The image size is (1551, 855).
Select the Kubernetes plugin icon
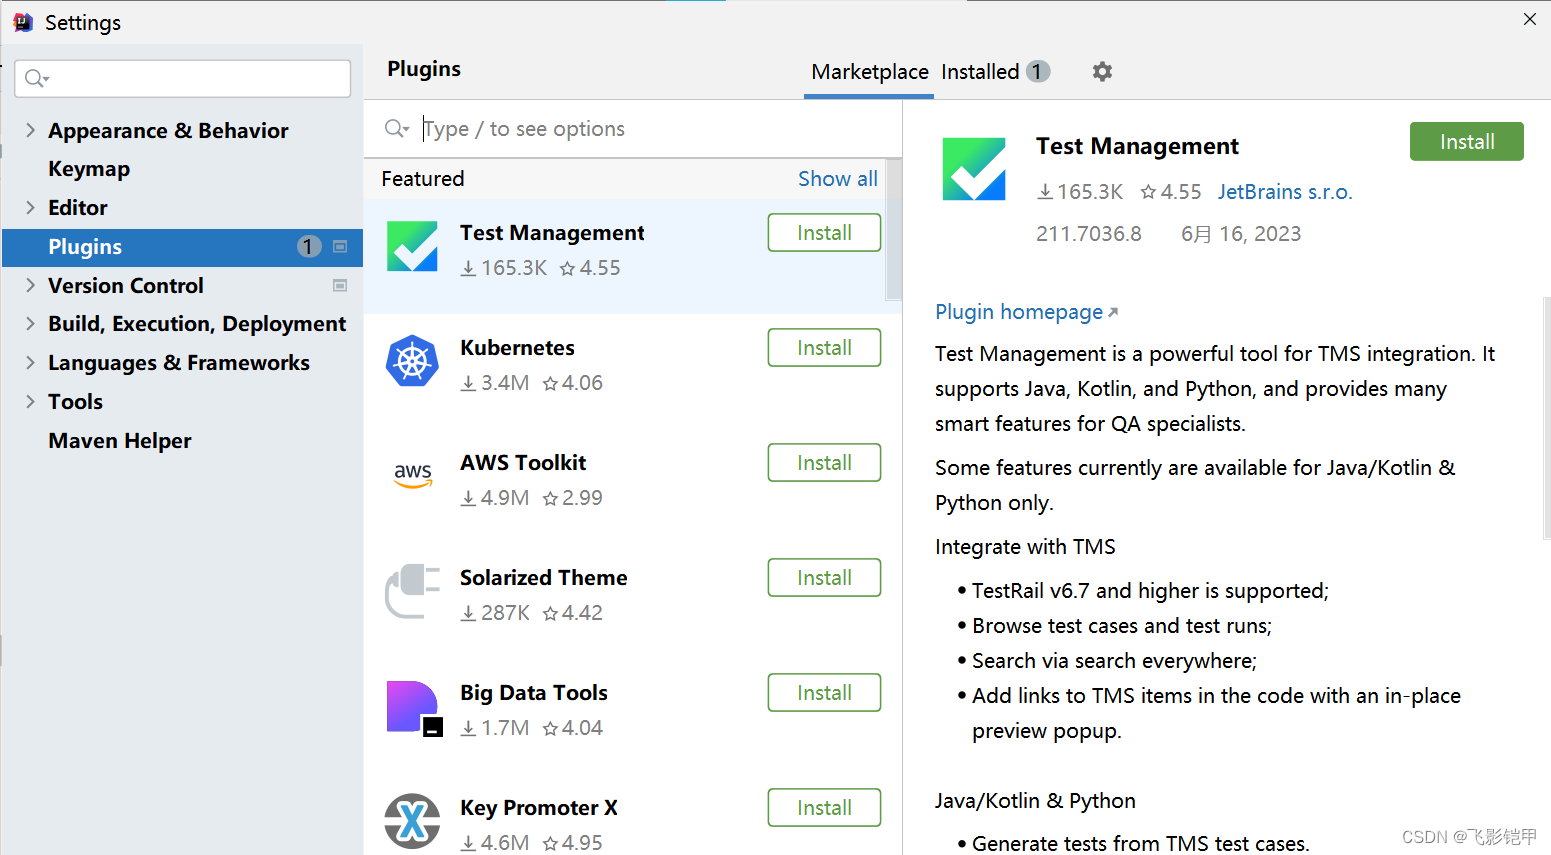pos(413,361)
